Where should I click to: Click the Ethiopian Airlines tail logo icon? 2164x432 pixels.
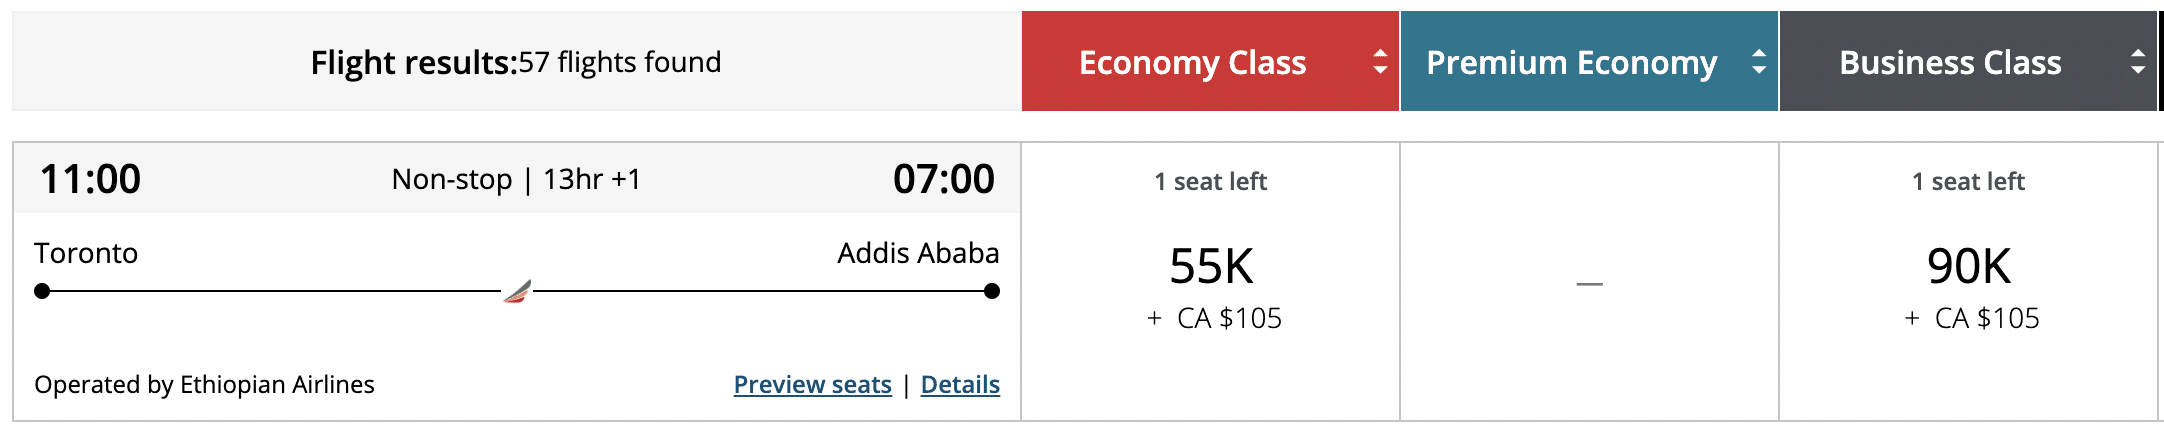click(x=517, y=292)
